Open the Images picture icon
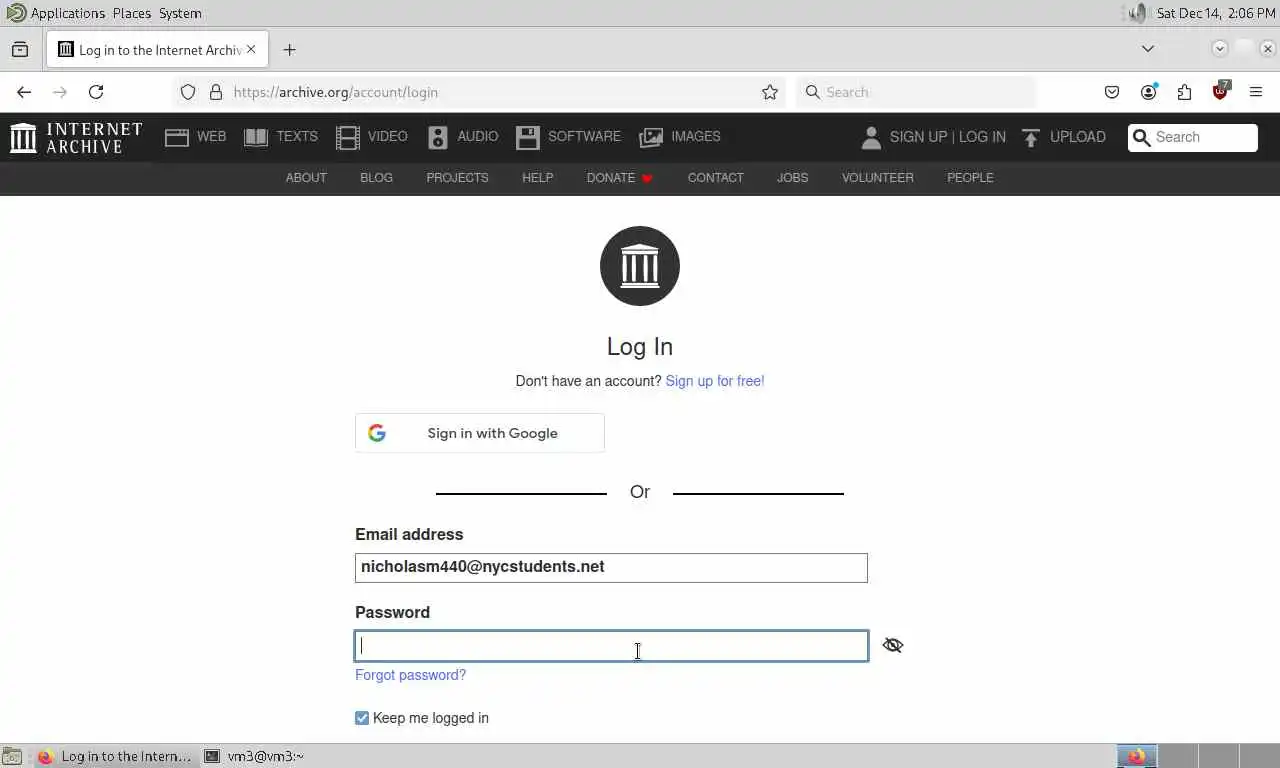Screen dimensions: 1280x768 [651, 138]
